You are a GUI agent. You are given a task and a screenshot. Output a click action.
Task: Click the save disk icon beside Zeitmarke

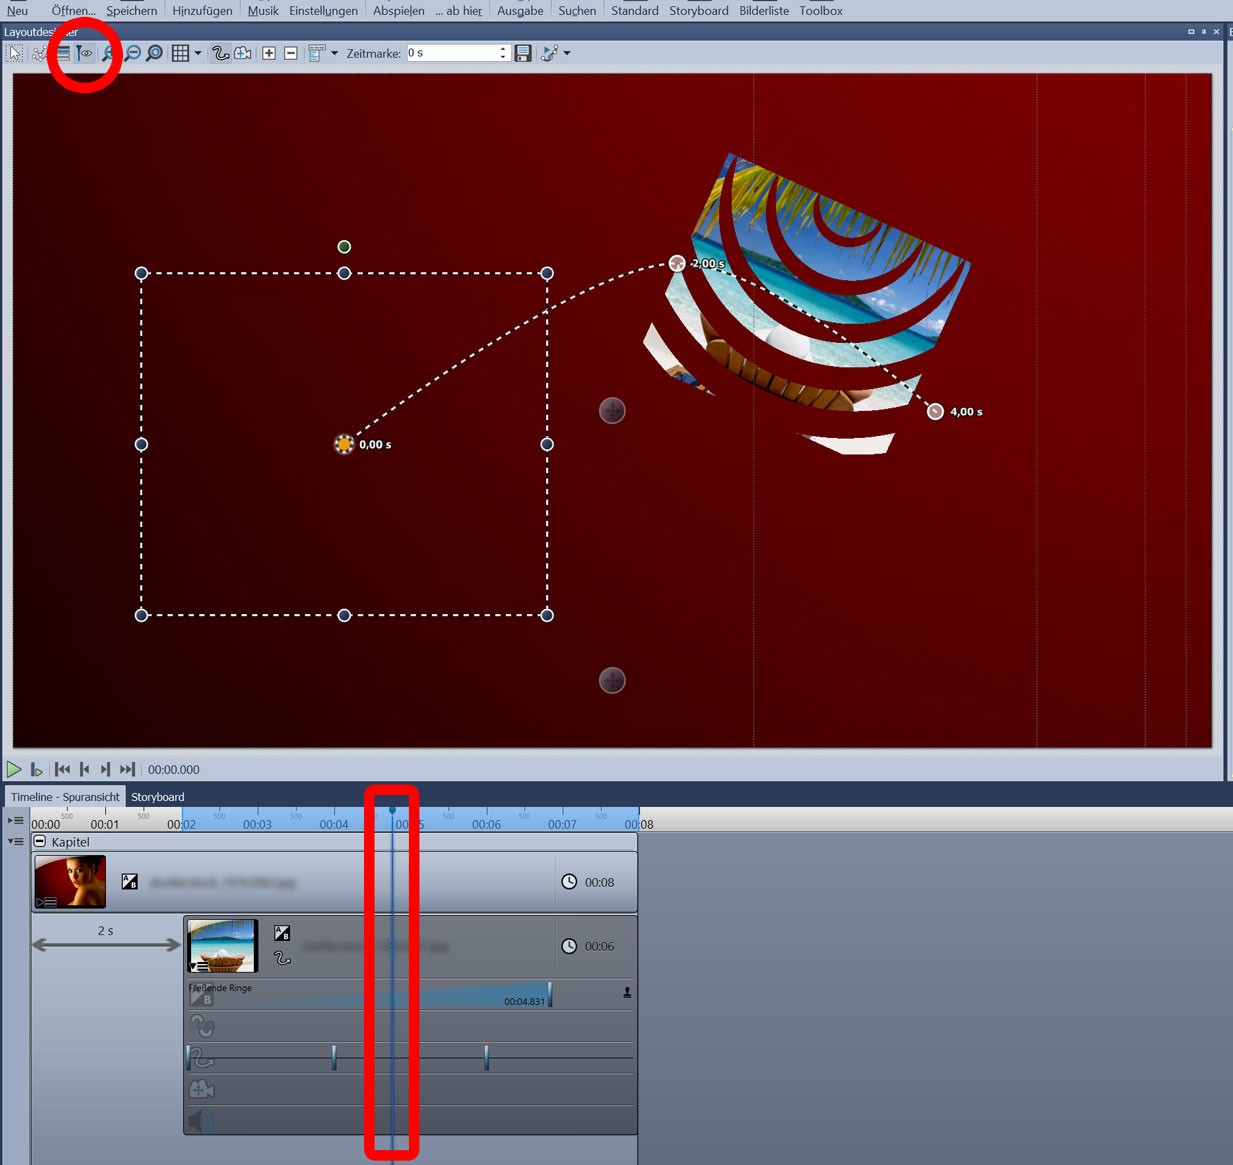[523, 53]
